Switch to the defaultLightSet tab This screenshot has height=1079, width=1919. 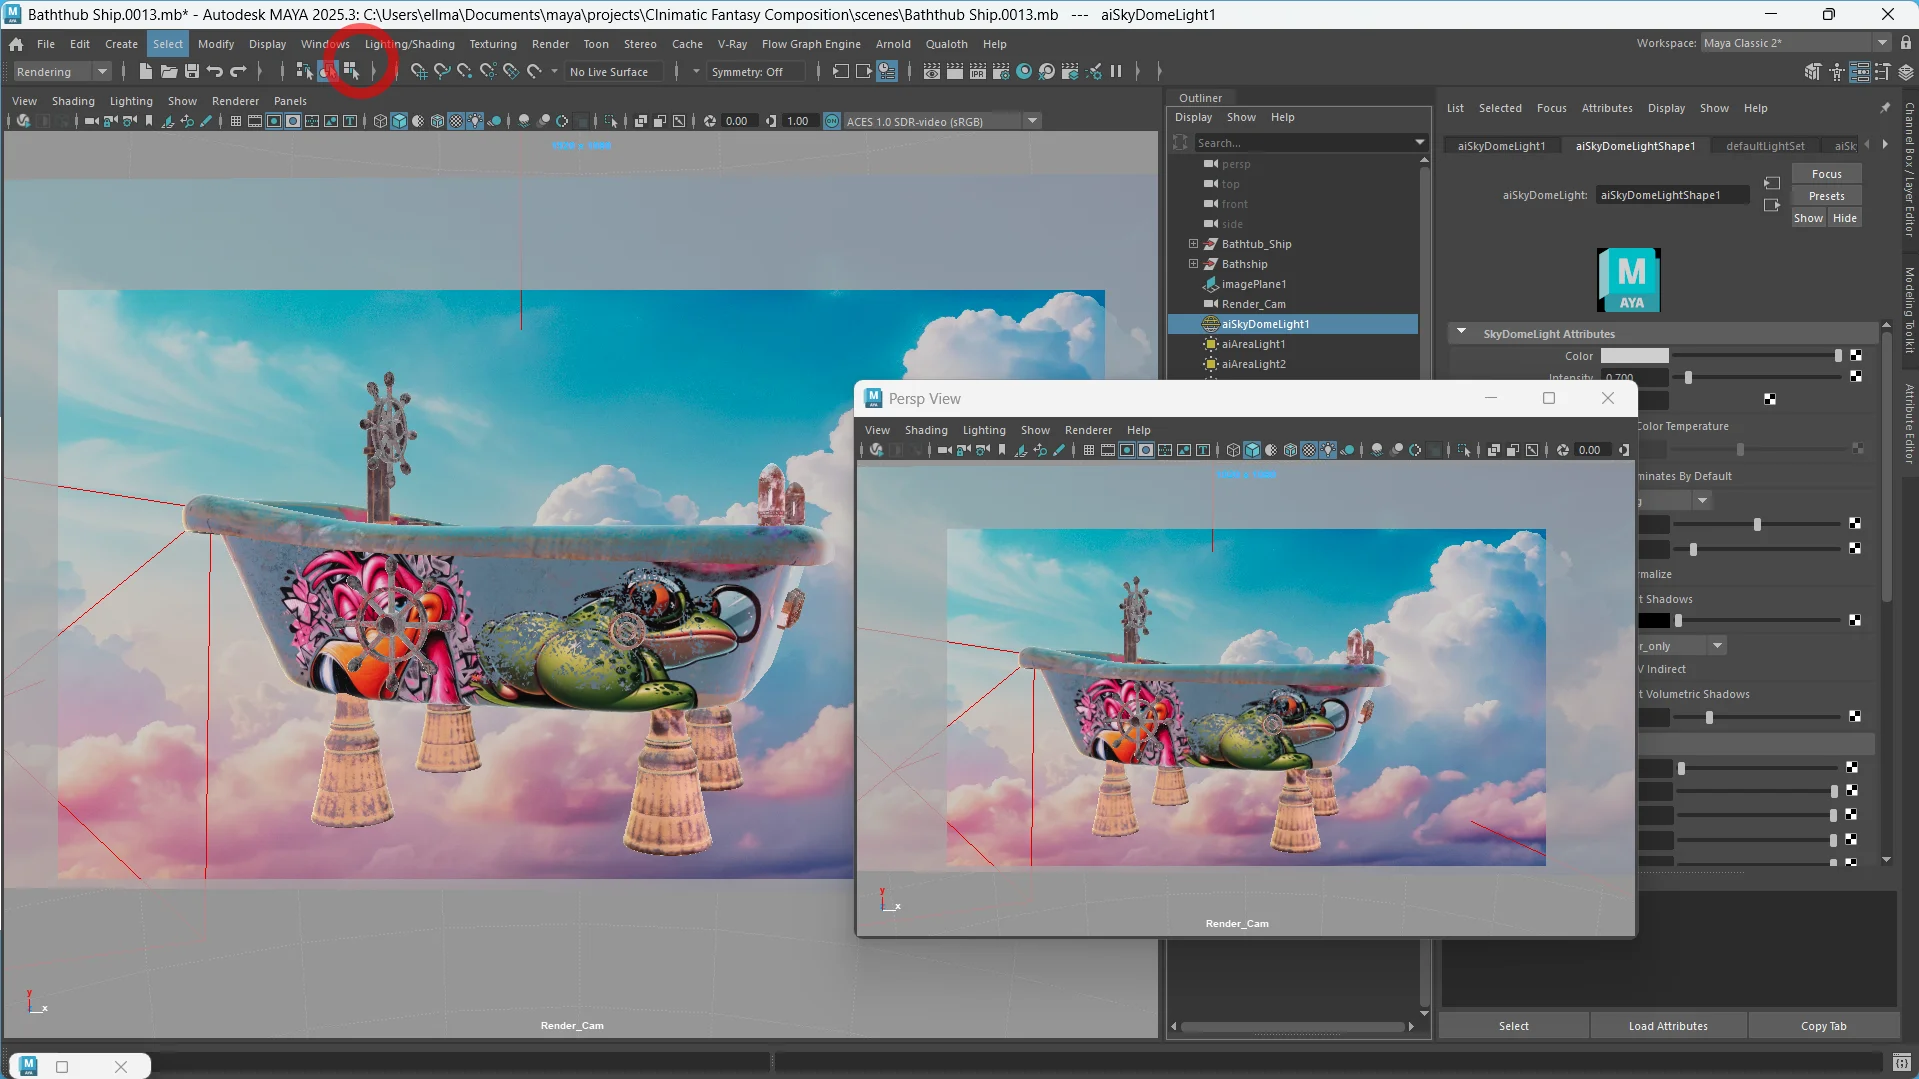click(1765, 146)
